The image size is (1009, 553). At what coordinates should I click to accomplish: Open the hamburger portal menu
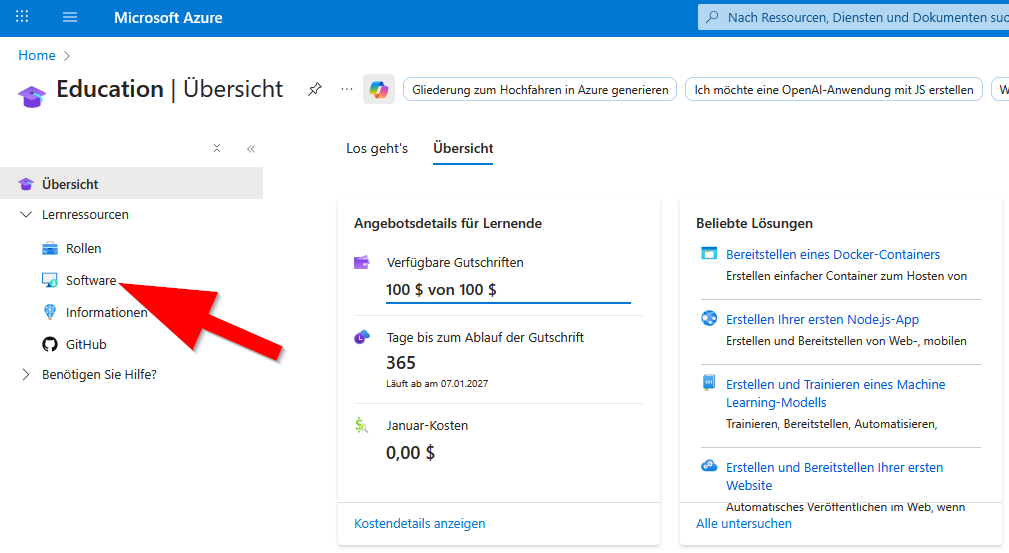[x=70, y=17]
